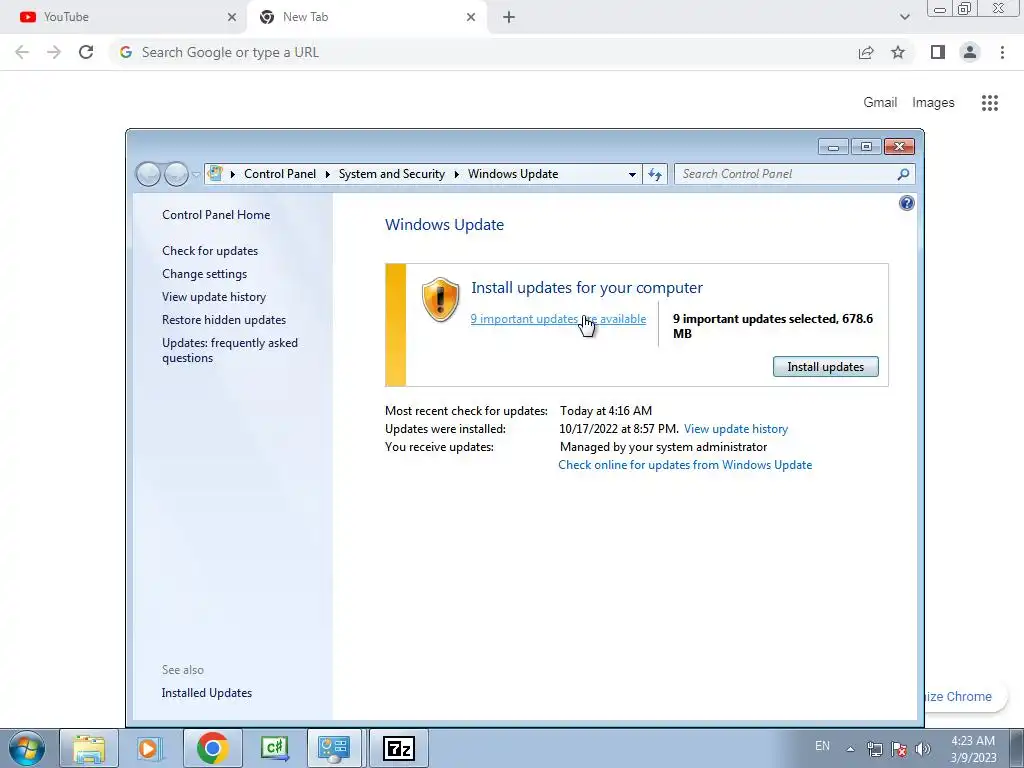
Task: Click Check for updates in sidebar
Action: tap(210, 251)
